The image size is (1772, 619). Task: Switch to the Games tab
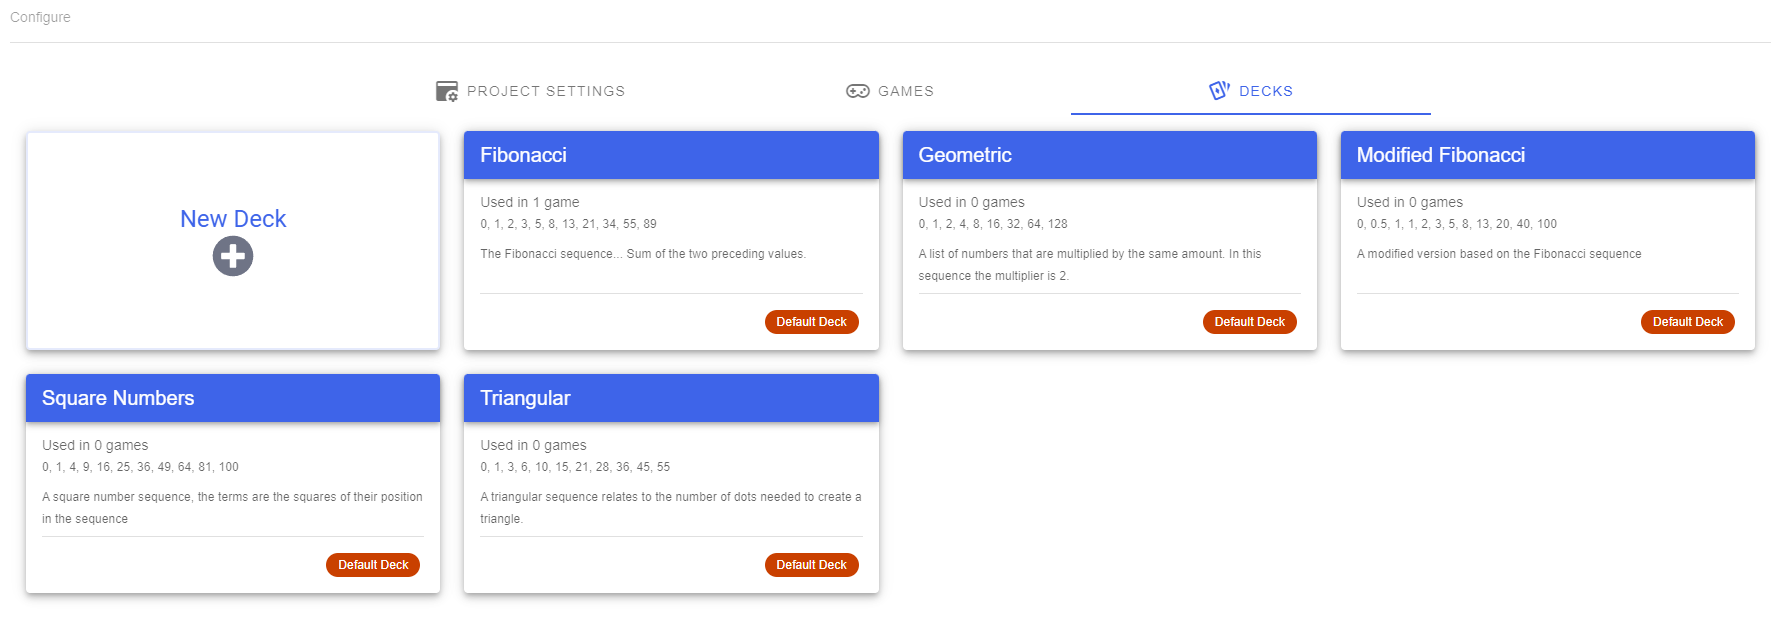890,91
